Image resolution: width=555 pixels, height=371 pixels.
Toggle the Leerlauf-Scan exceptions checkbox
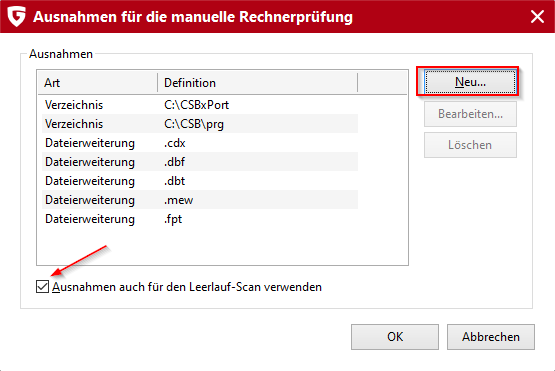pyautogui.click(x=42, y=287)
